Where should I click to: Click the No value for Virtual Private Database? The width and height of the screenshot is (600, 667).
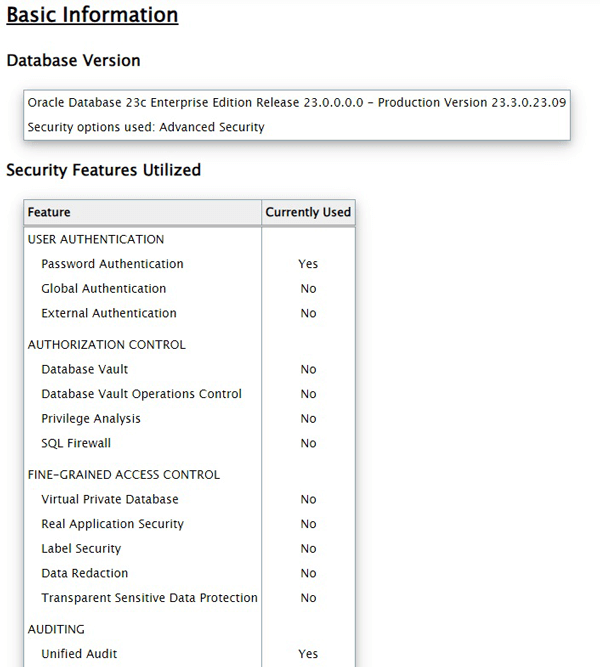308,499
